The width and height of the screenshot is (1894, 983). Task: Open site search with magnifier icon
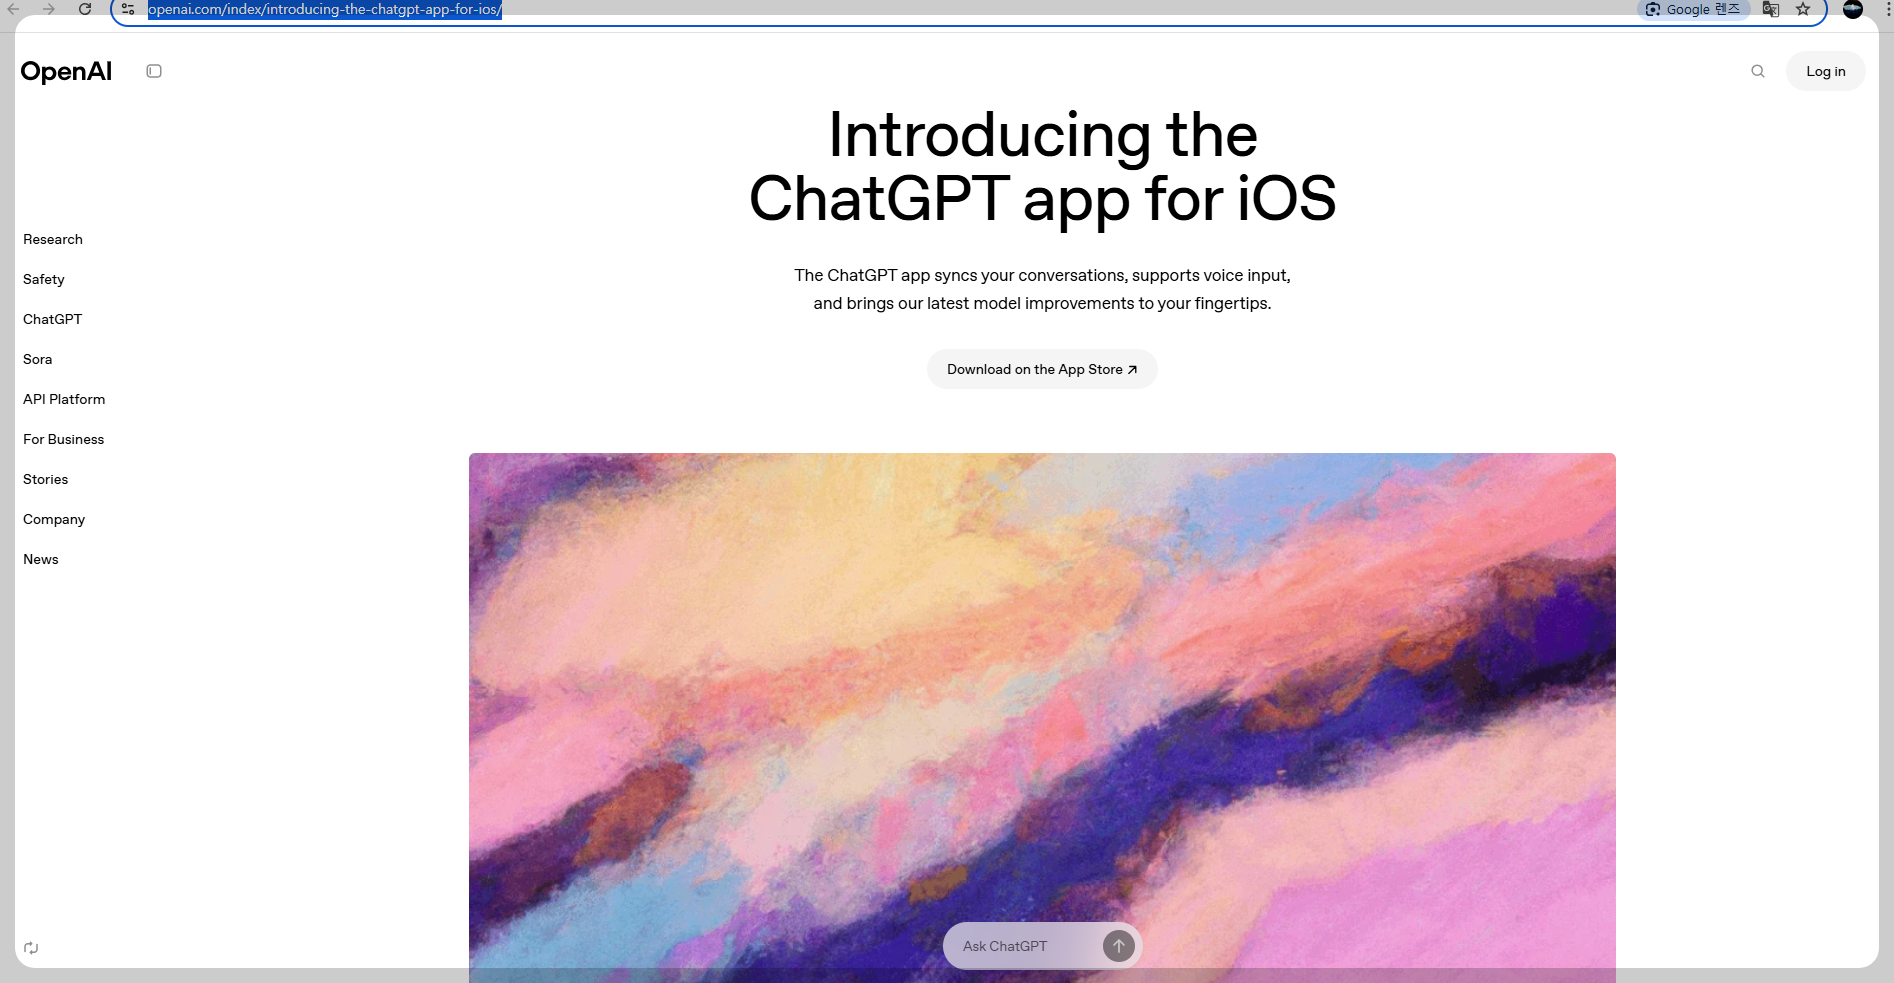point(1758,71)
